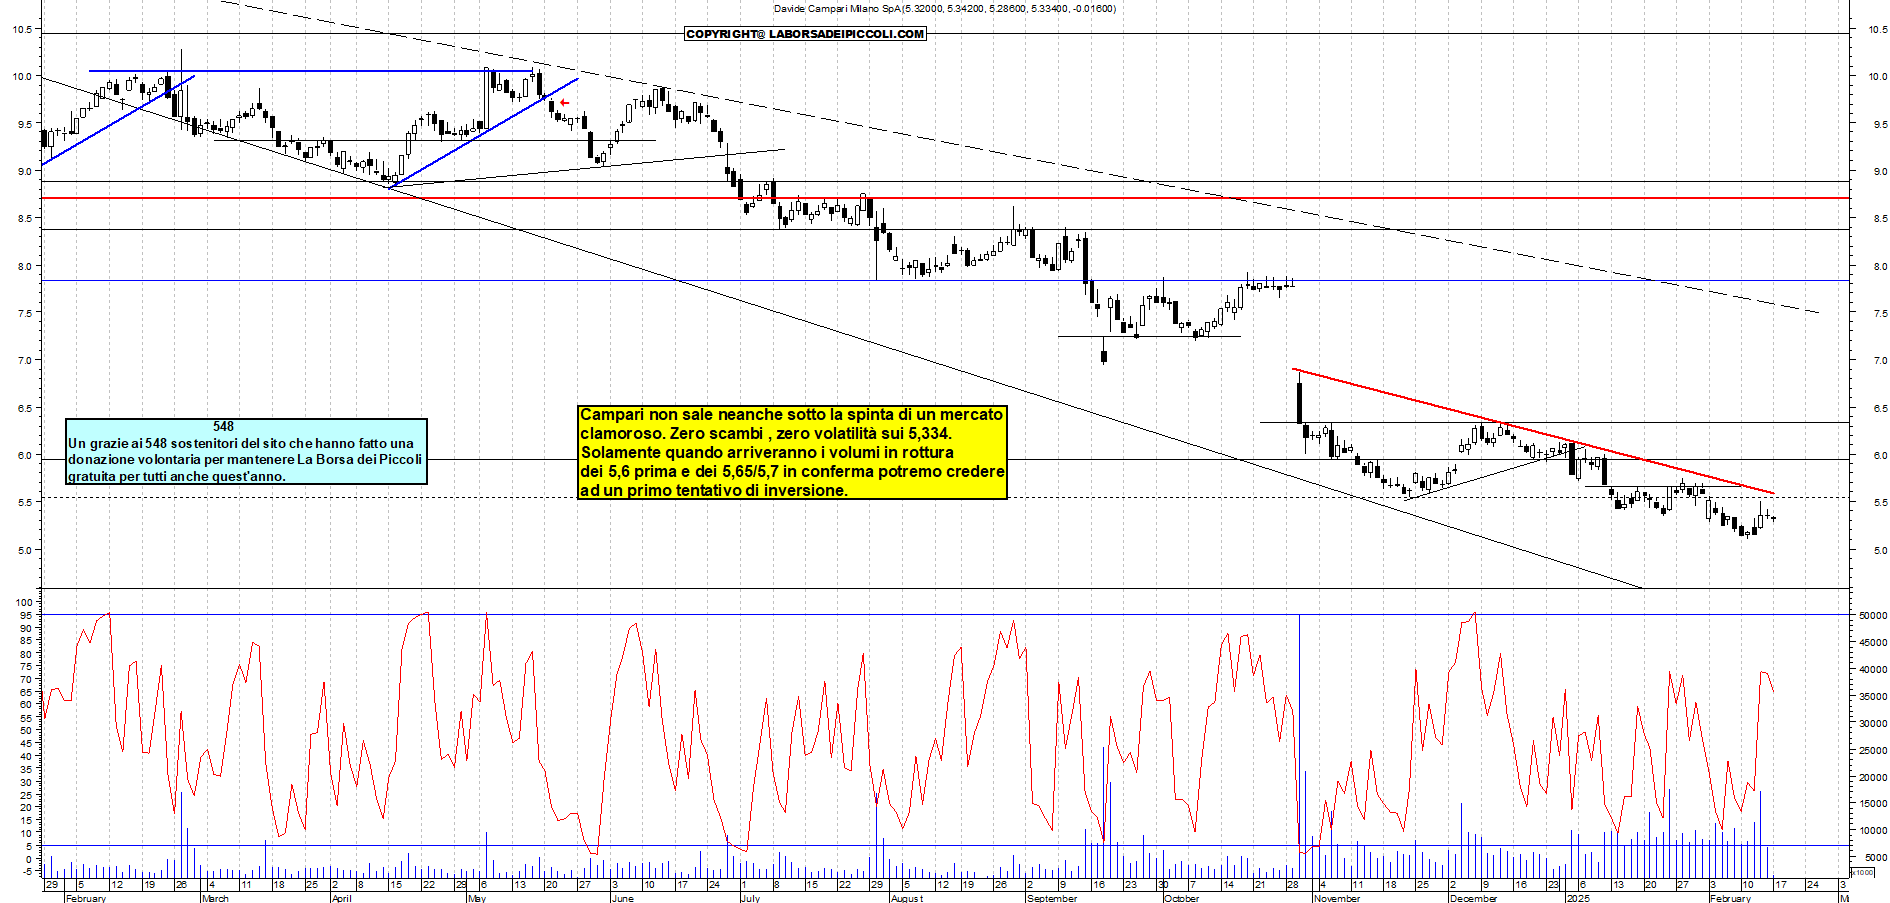Select the blue horizontal line near 7.85
The image size is (1890, 903).
(945, 281)
